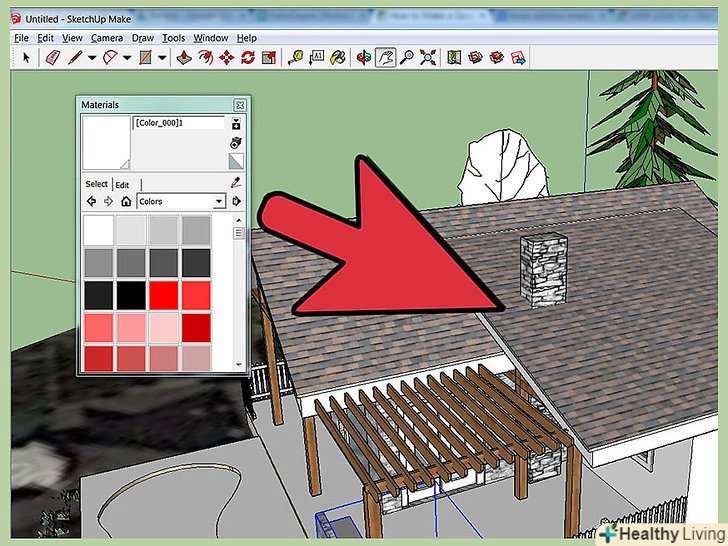Pick the Move tool

coord(227,58)
